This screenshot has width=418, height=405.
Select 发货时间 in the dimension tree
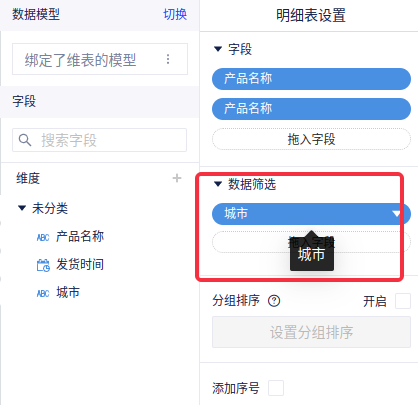coord(80,265)
